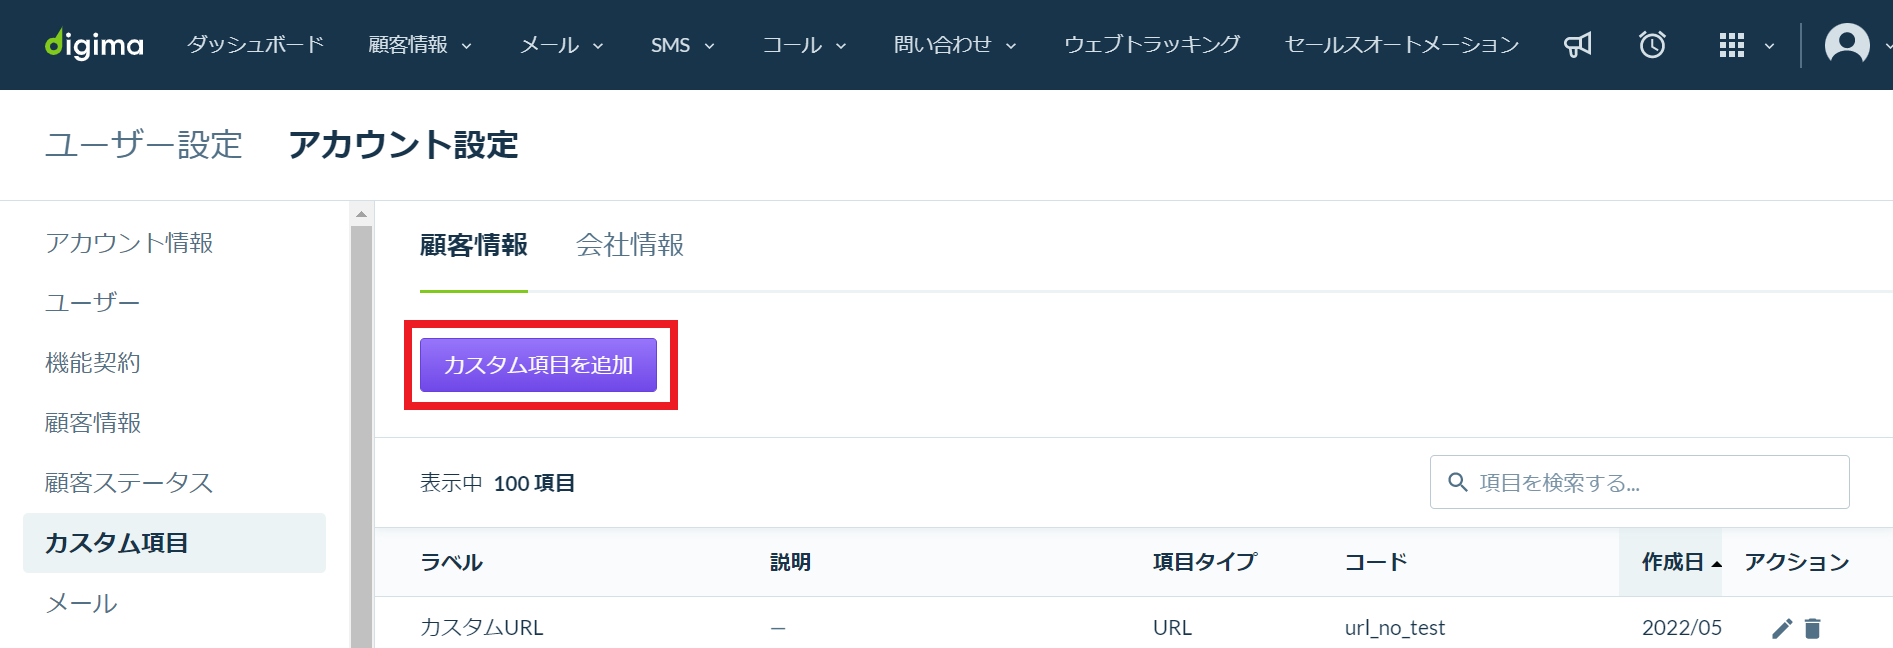1893x648 pixels.
Task: Delete カスタムURL with trash icon
Action: point(1813,628)
